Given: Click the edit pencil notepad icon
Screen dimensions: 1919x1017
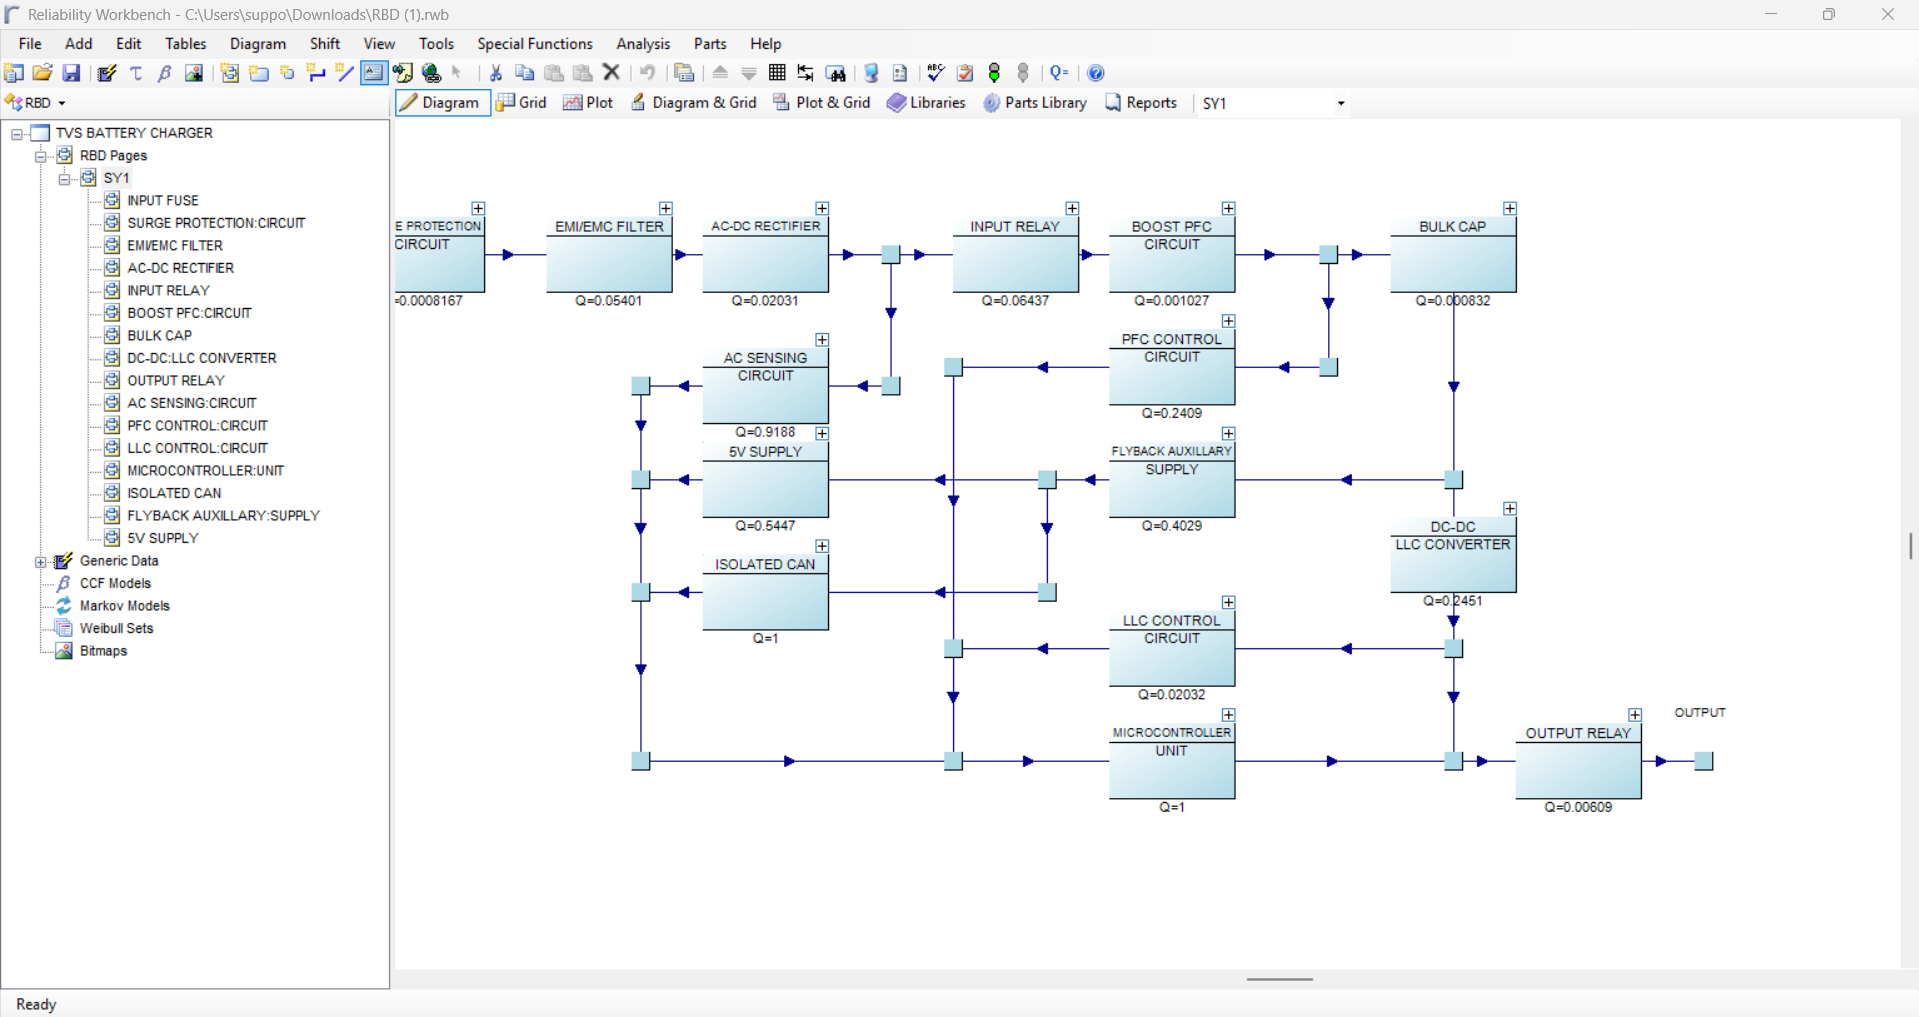Looking at the screenshot, I should click(x=107, y=73).
